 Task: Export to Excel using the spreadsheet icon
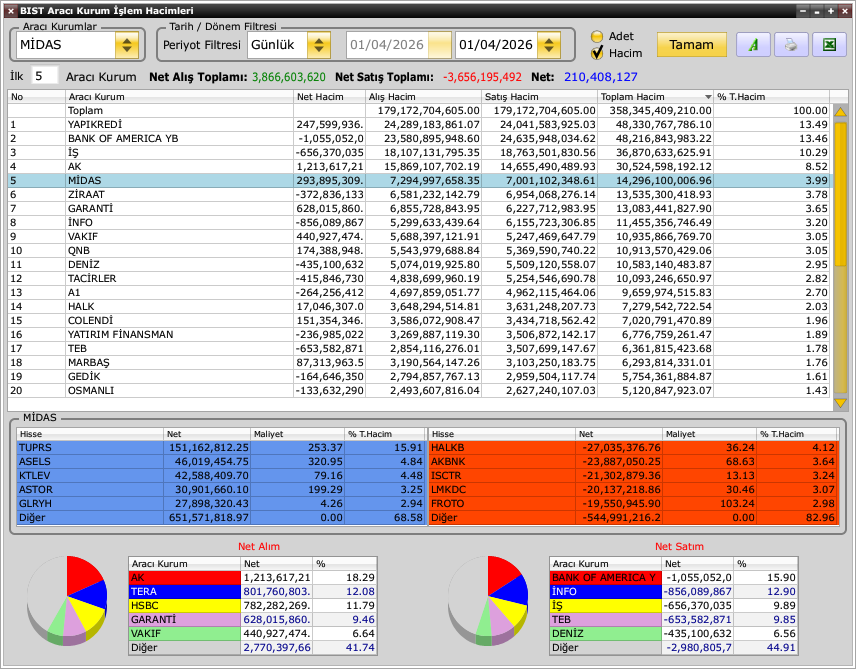(829, 45)
